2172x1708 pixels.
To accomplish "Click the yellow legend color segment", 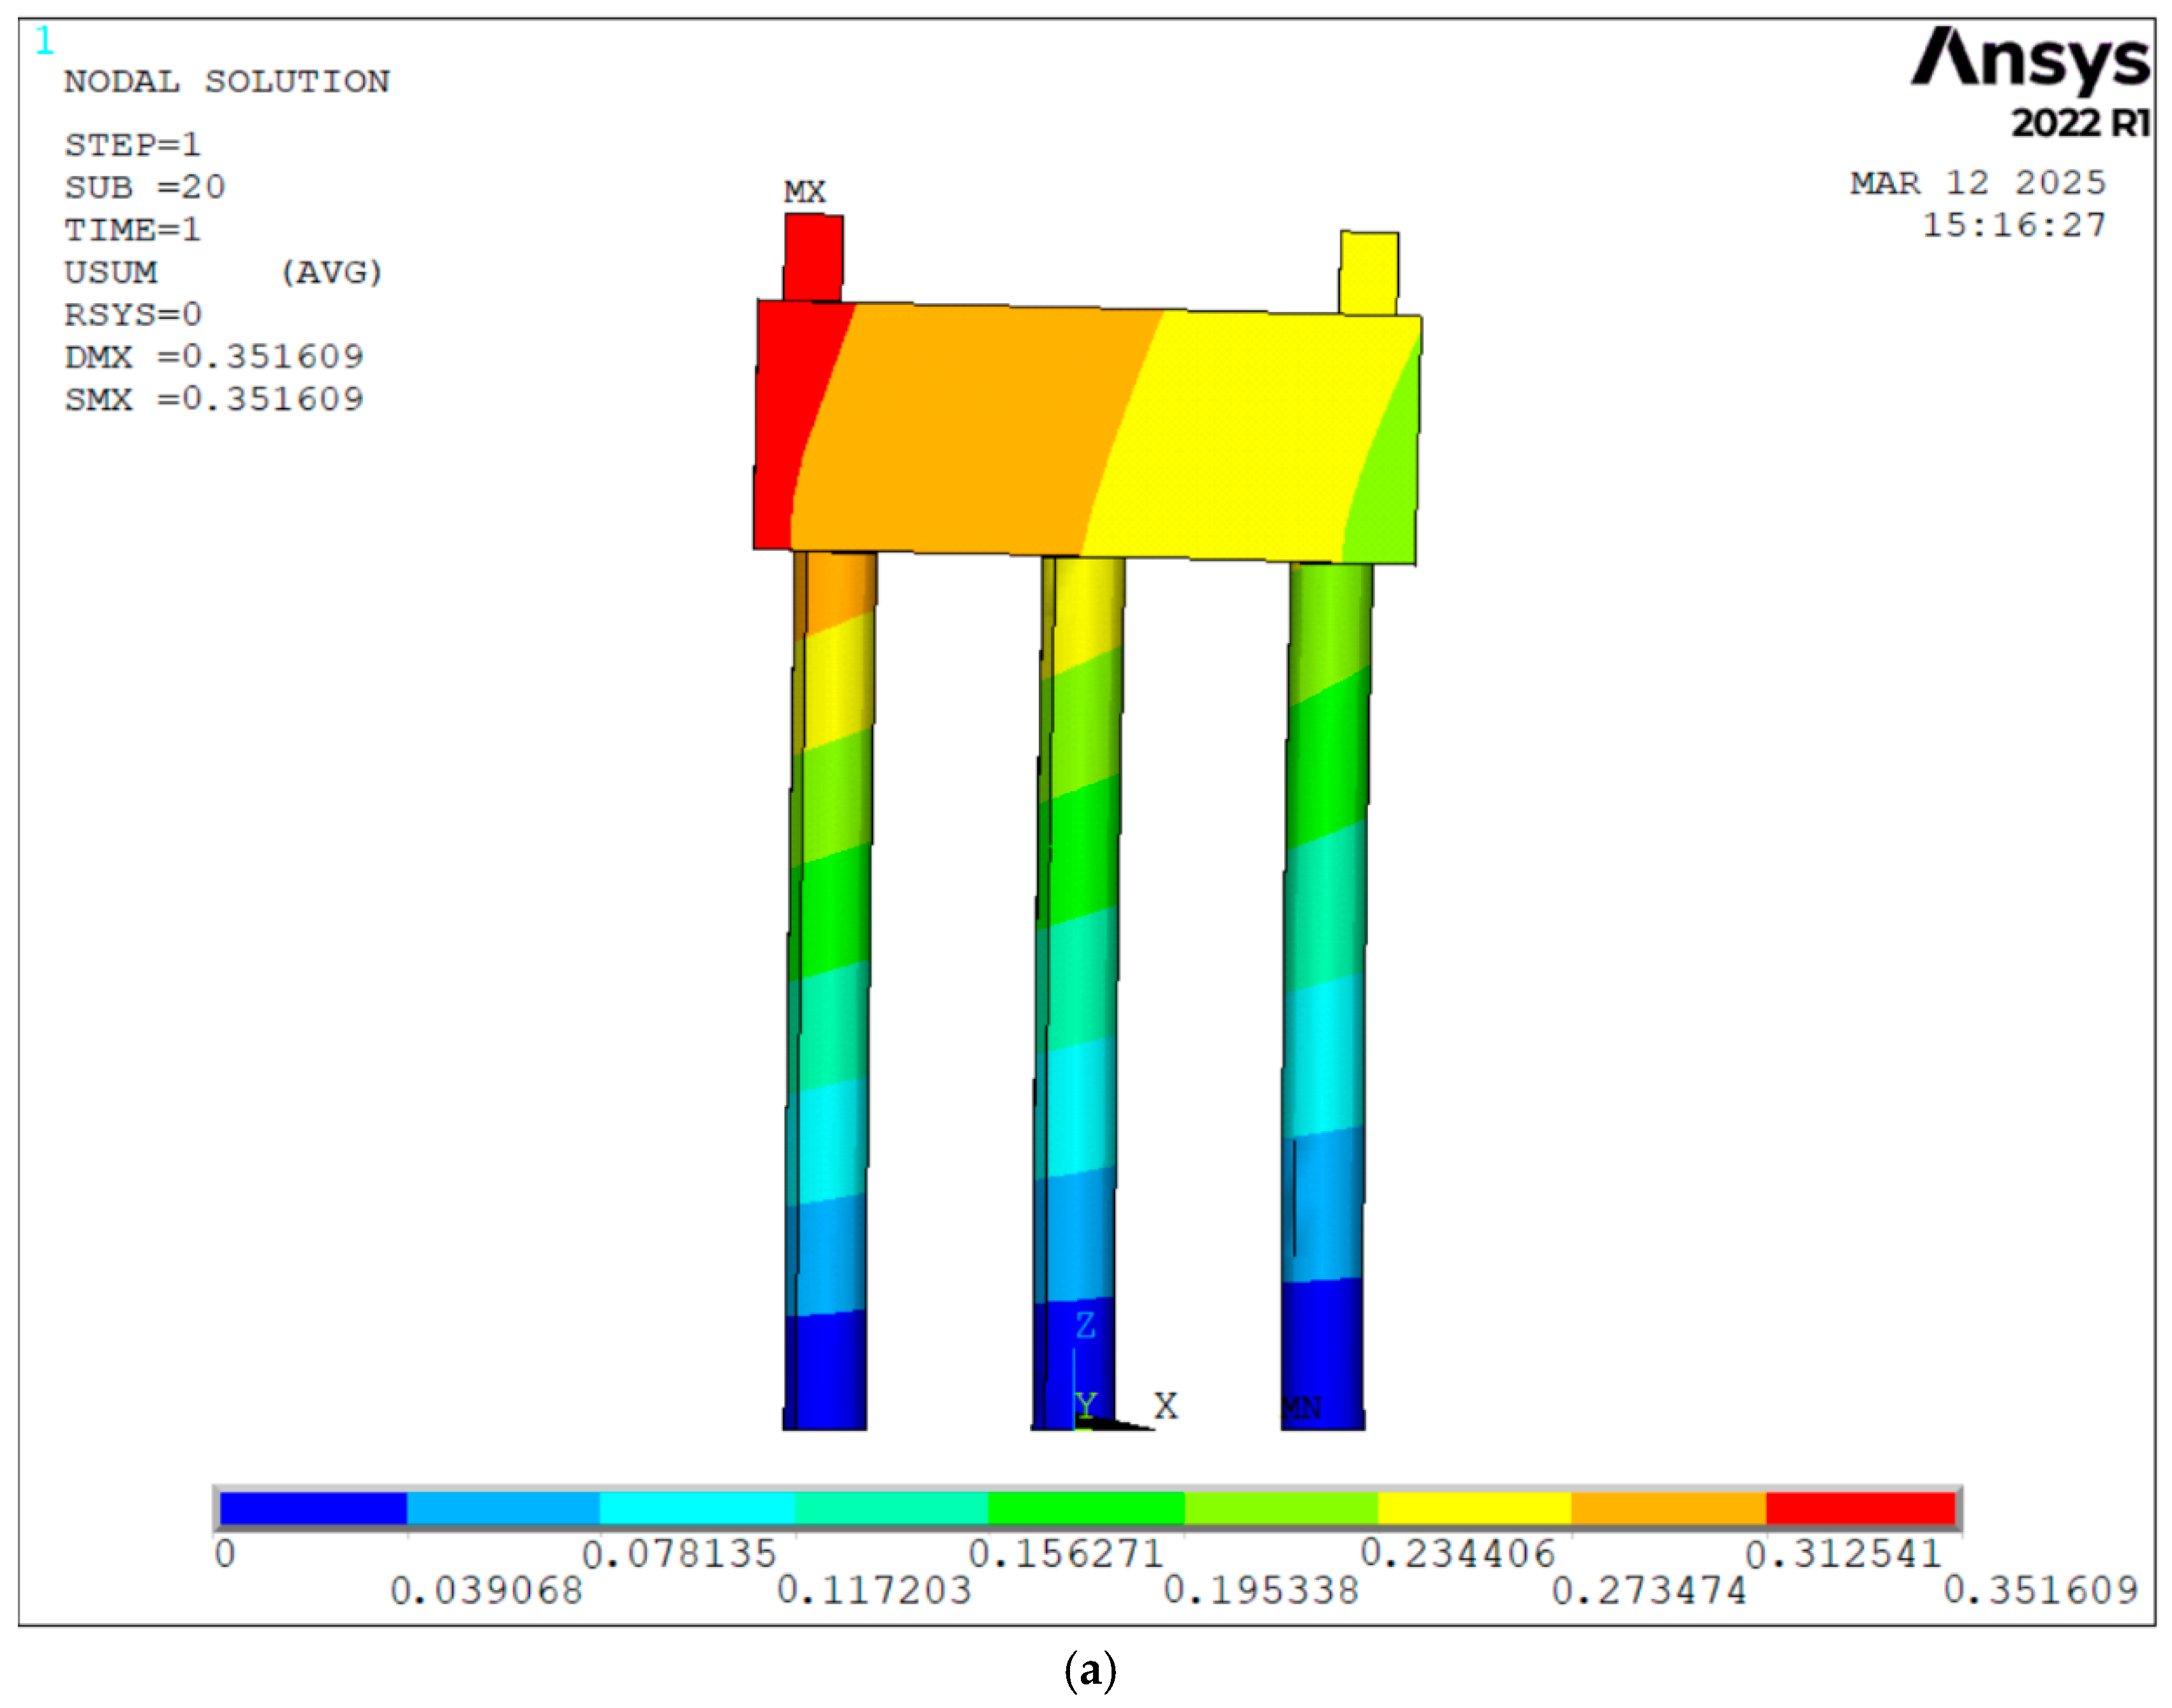I will point(1474,1508).
